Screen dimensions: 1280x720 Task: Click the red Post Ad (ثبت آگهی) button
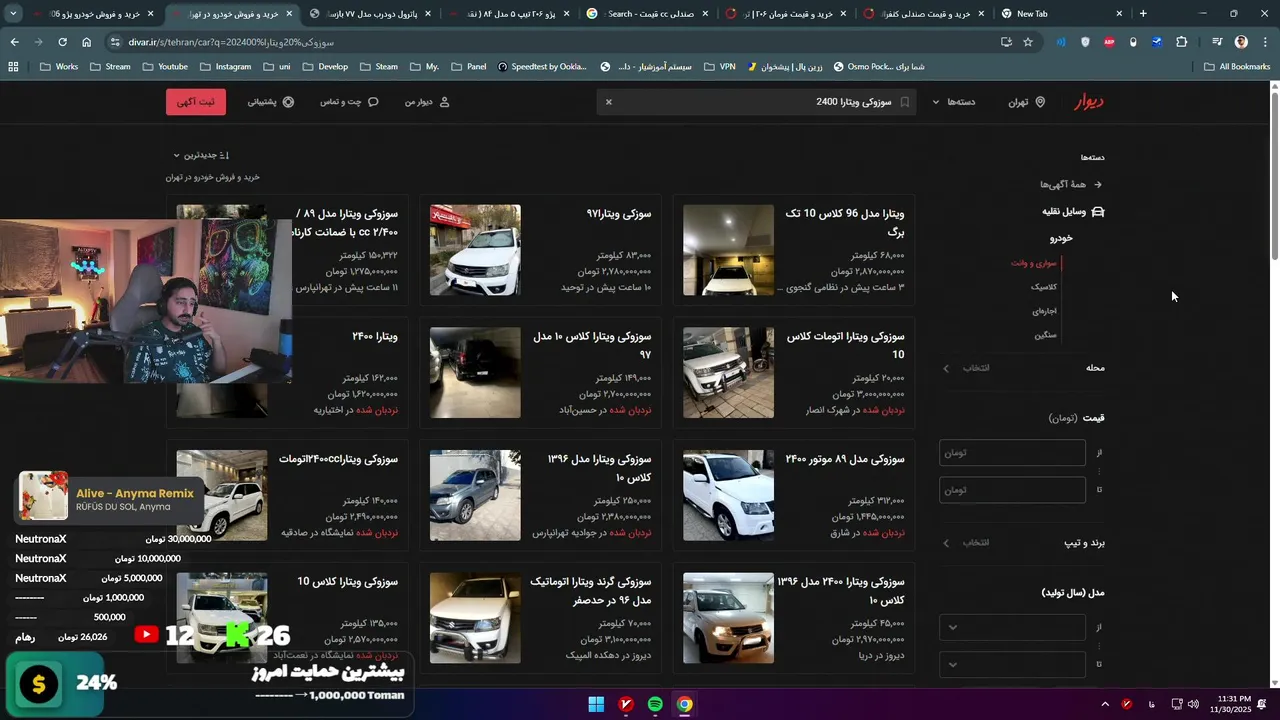tap(196, 102)
